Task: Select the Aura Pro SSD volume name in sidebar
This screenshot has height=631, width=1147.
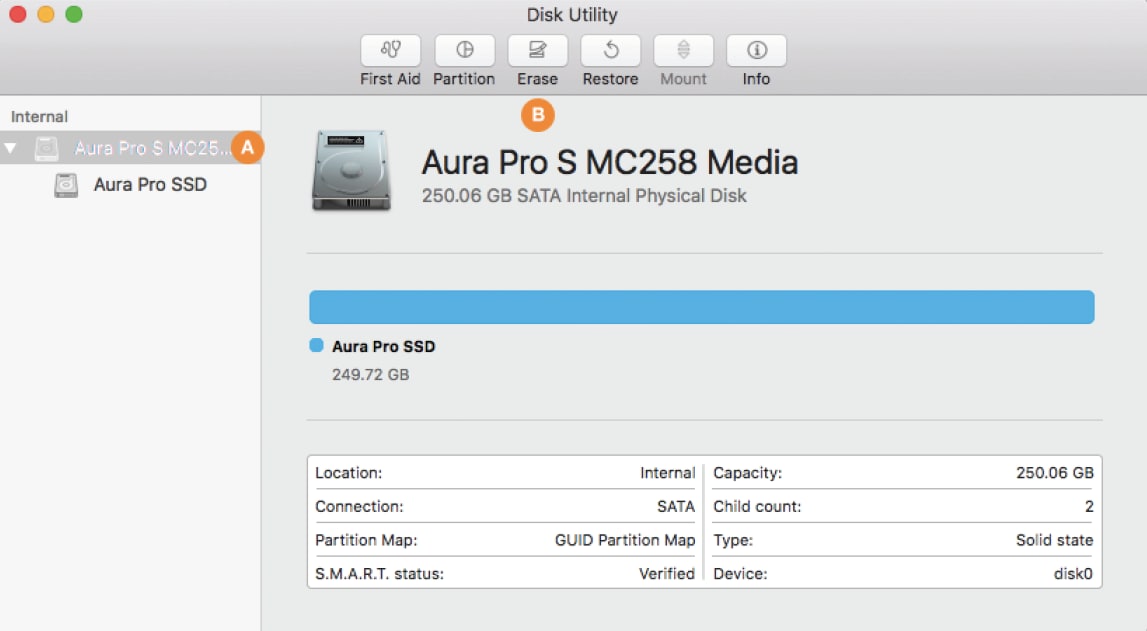Action: pyautogui.click(x=150, y=185)
